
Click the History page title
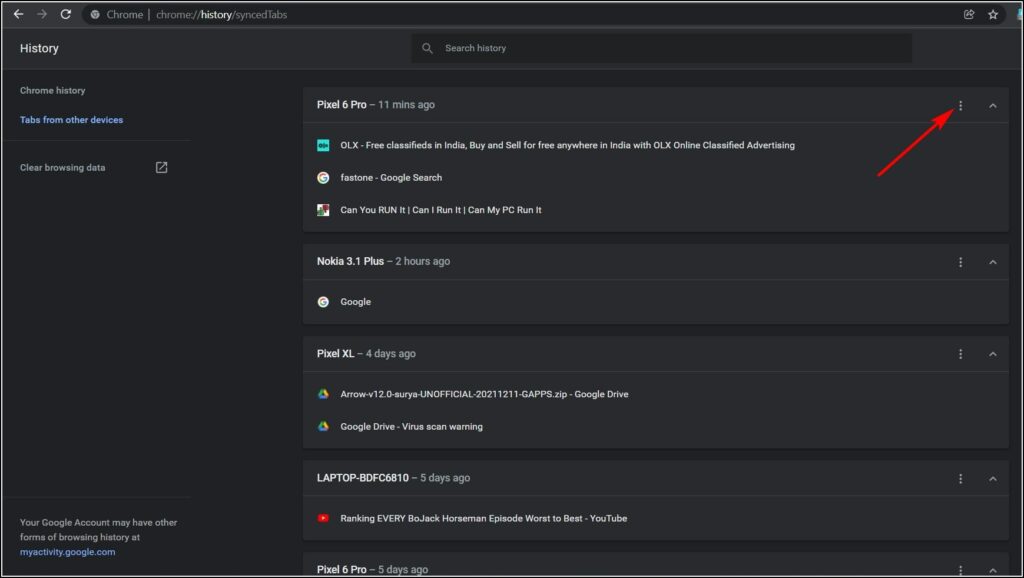click(x=39, y=48)
